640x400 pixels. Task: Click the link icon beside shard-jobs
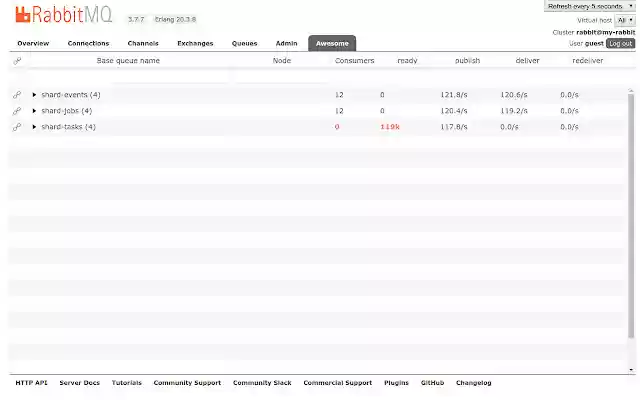pyautogui.click(x=17, y=111)
